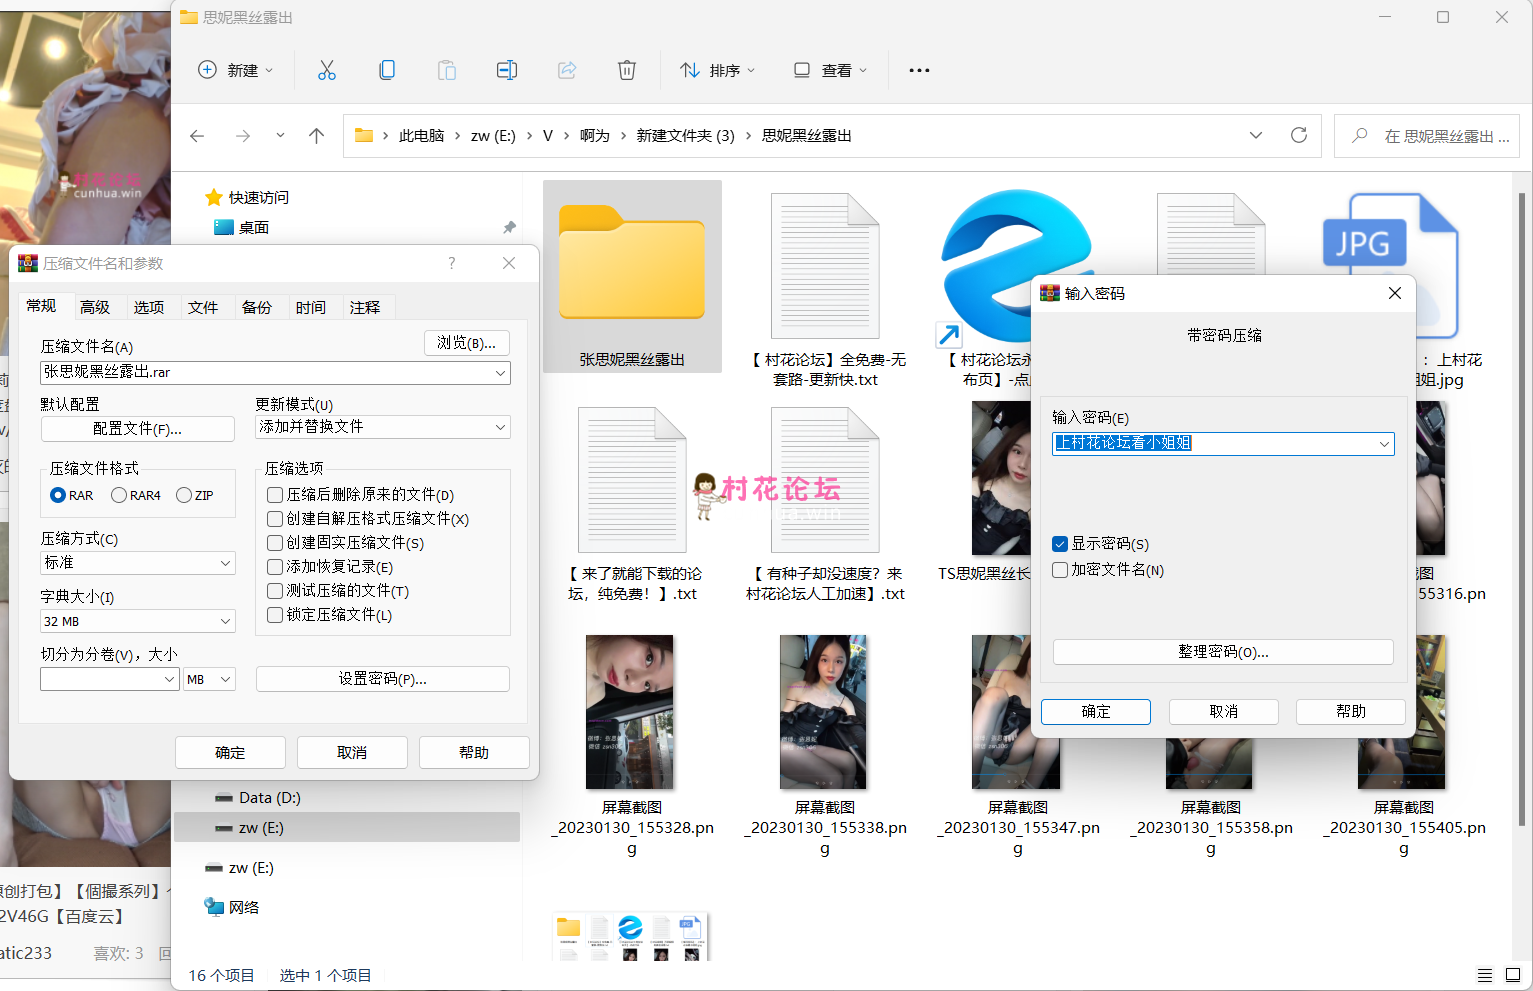Select the highlighted zw (E:) drive entry
Image resolution: width=1533 pixels, height=991 pixels.
(347, 828)
